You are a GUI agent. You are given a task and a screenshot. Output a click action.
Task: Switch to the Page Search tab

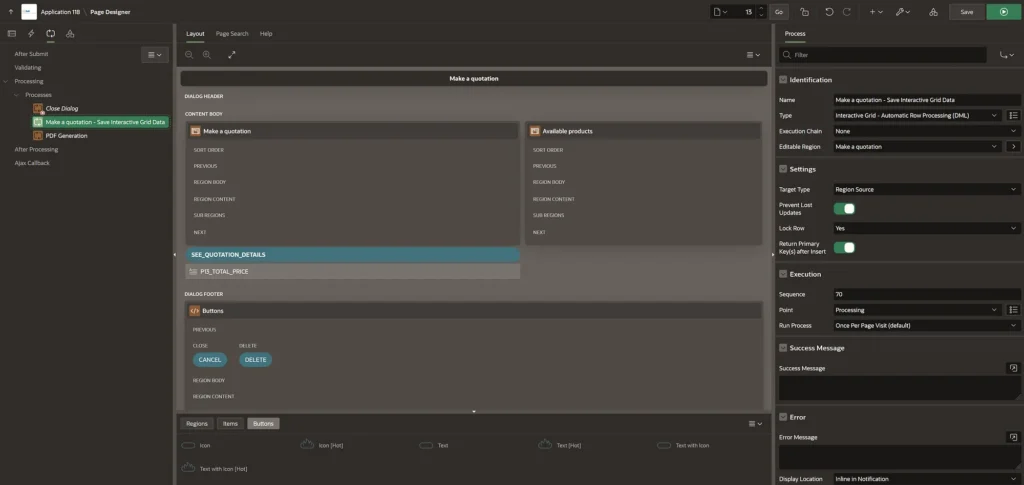(232, 34)
